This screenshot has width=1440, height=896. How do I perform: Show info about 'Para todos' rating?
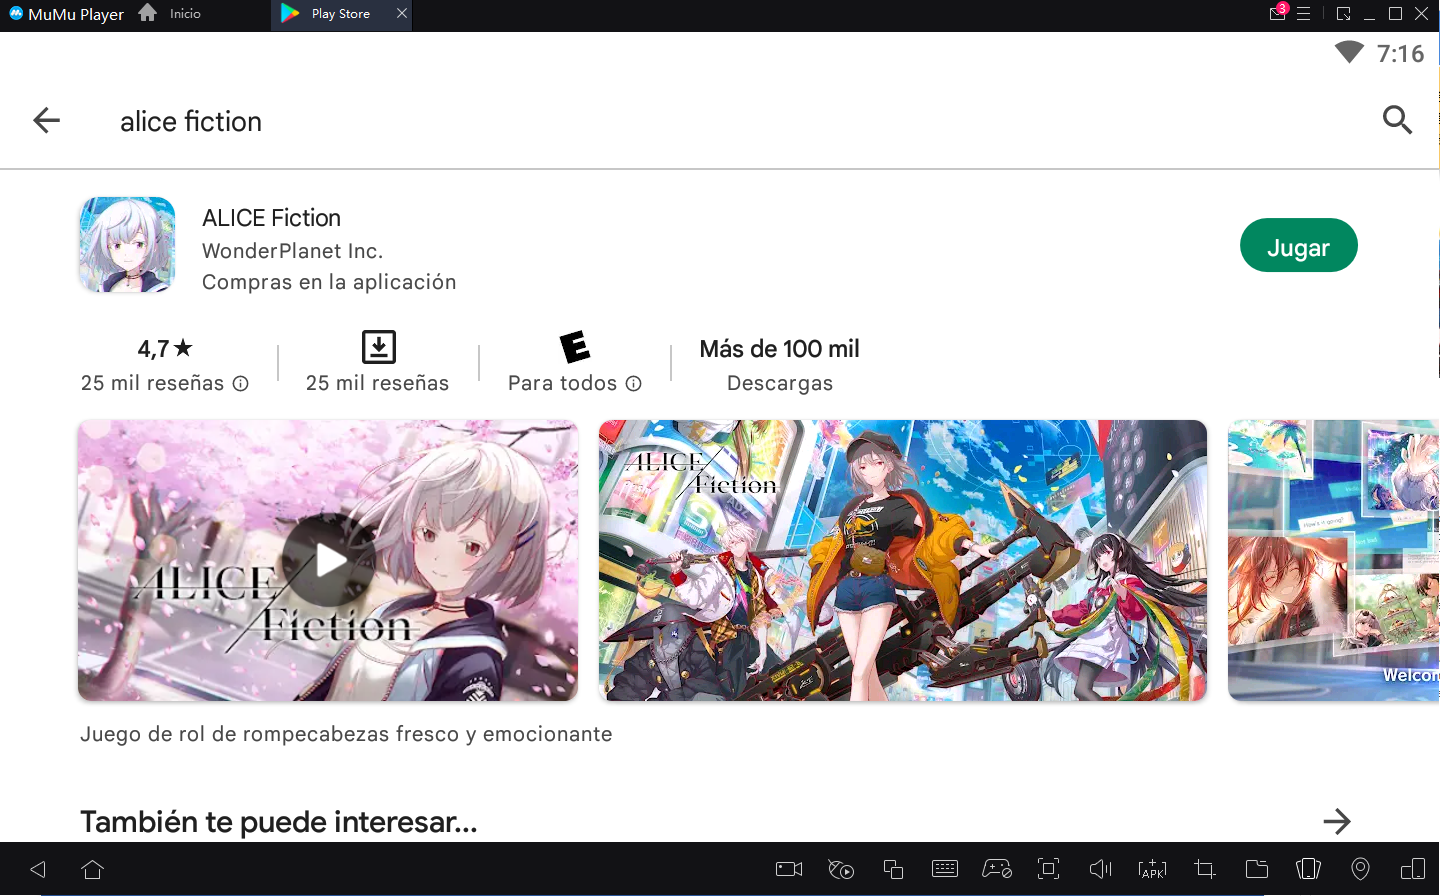[x=633, y=383]
